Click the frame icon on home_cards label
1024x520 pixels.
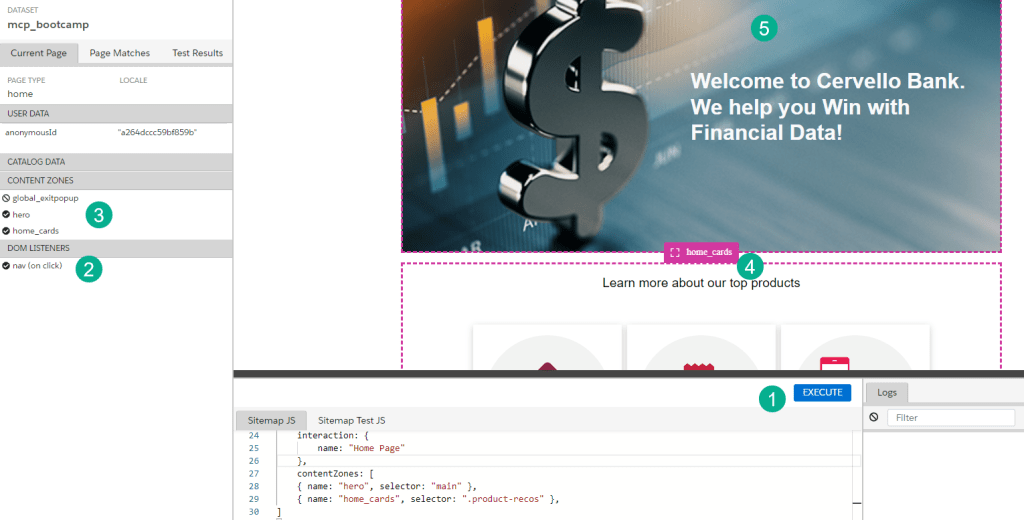(676, 252)
